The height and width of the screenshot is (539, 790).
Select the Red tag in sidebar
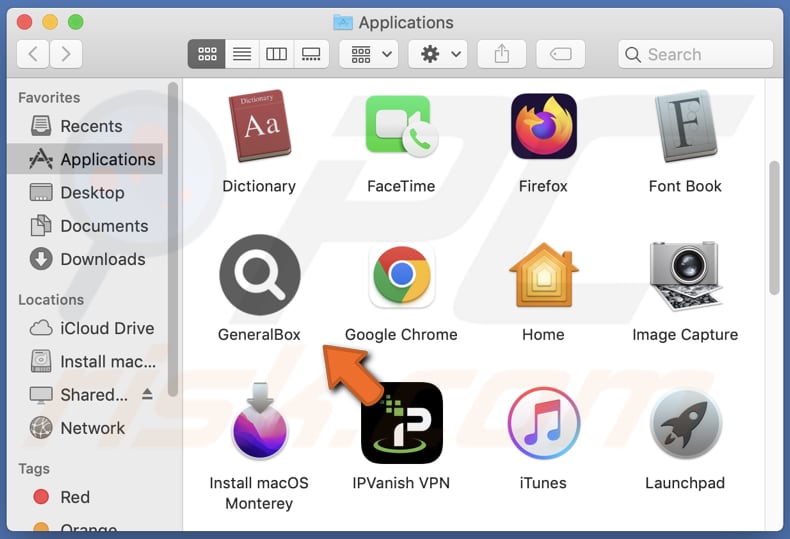85,497
